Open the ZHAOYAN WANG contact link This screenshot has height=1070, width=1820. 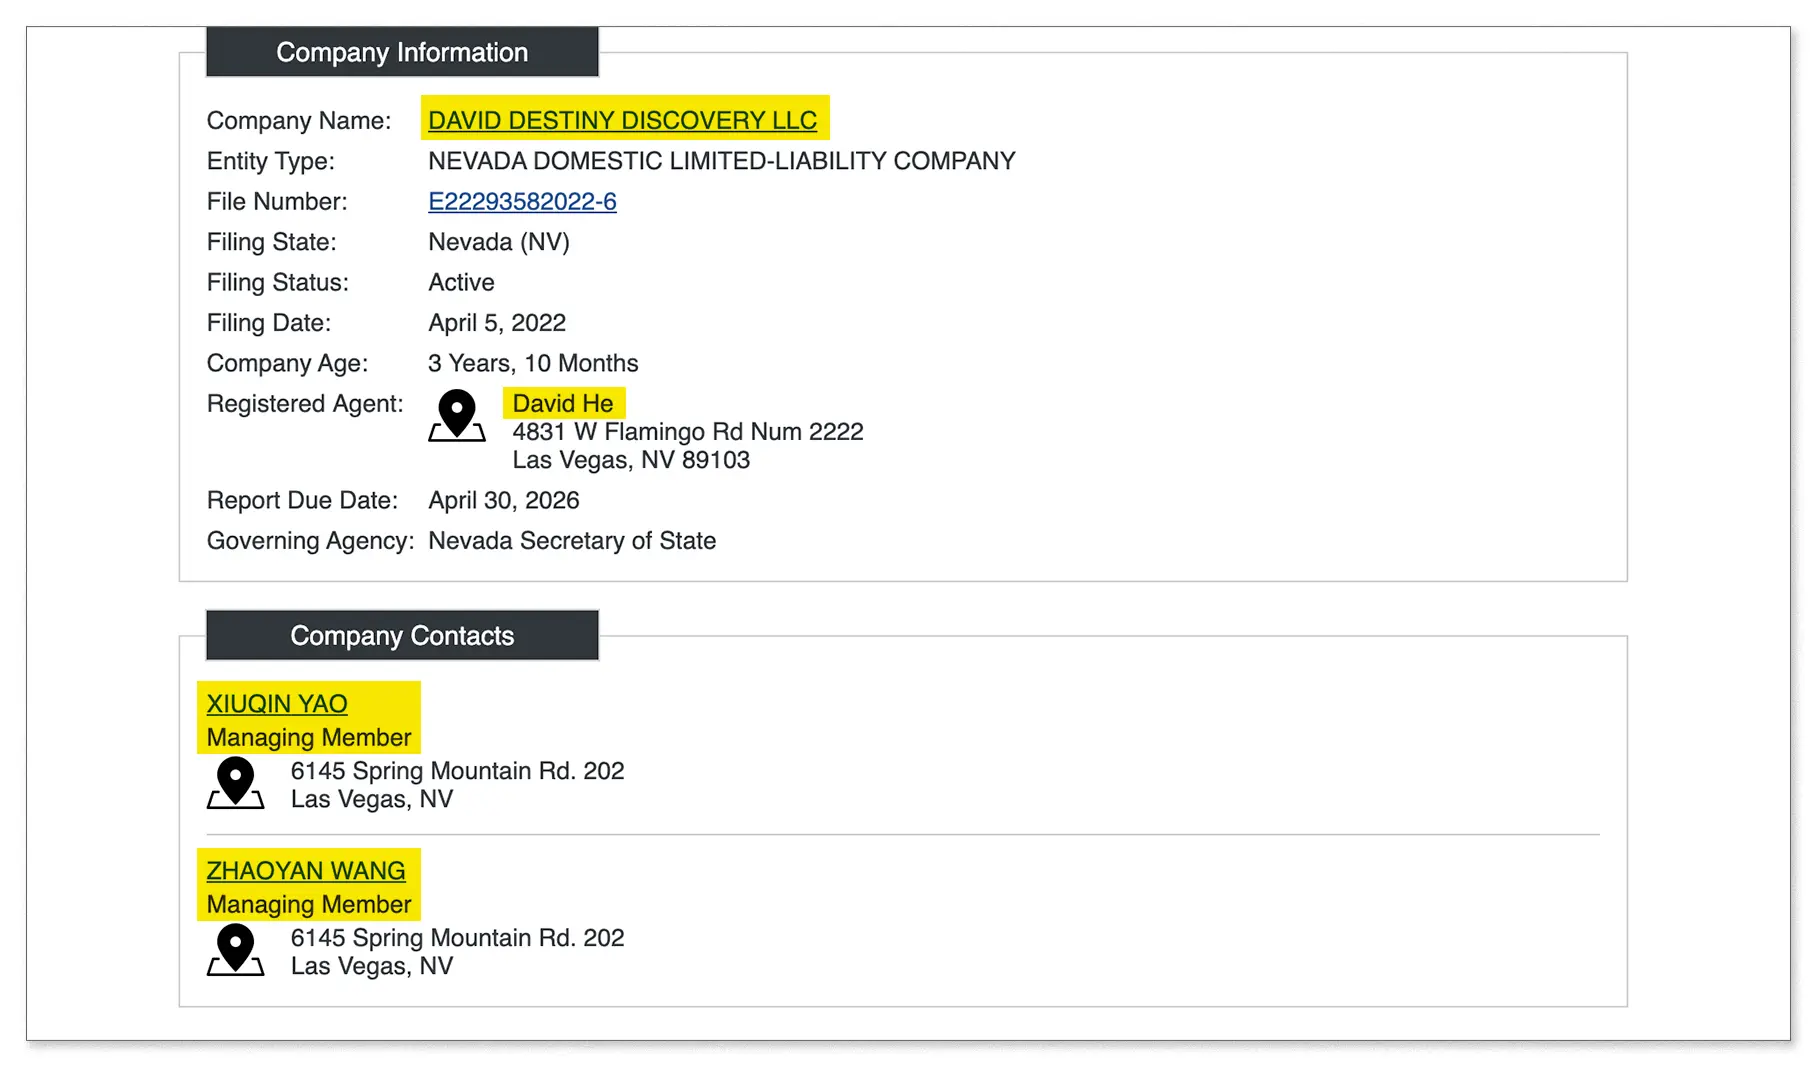pyautogui.click(x=306, y=871)
